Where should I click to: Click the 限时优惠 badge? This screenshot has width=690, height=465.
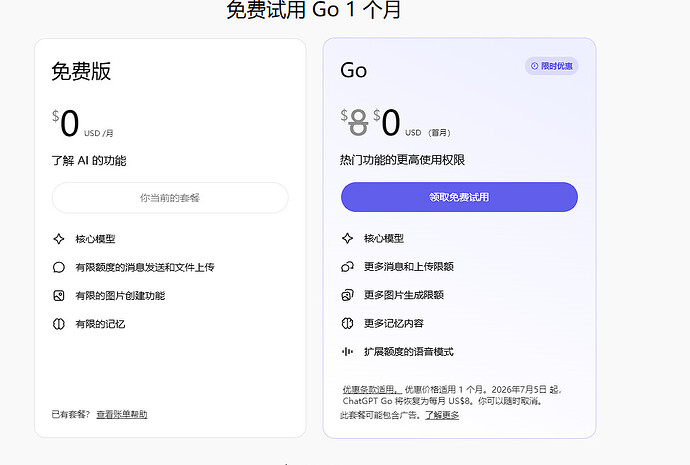(551, 66)
